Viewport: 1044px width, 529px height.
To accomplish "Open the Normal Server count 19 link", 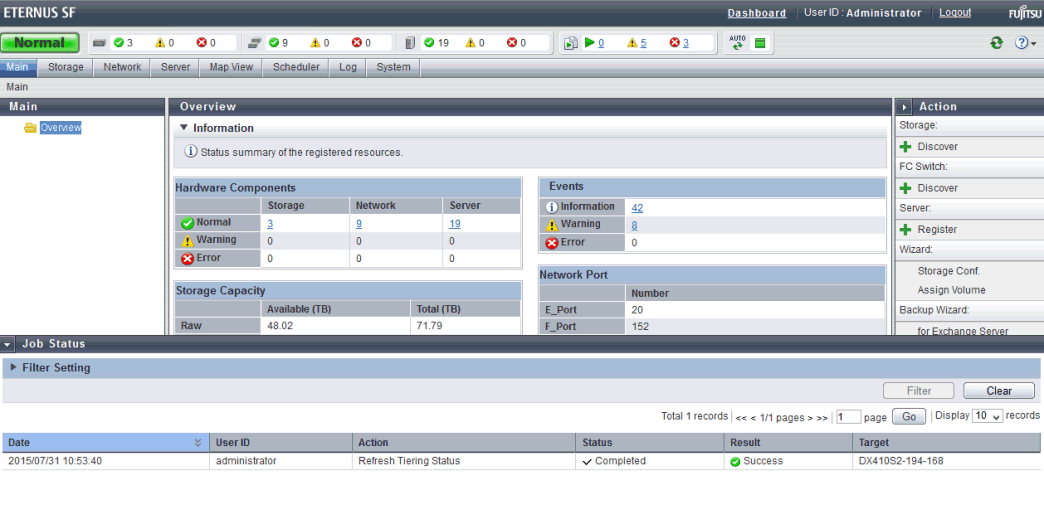I will pos(455,224).
